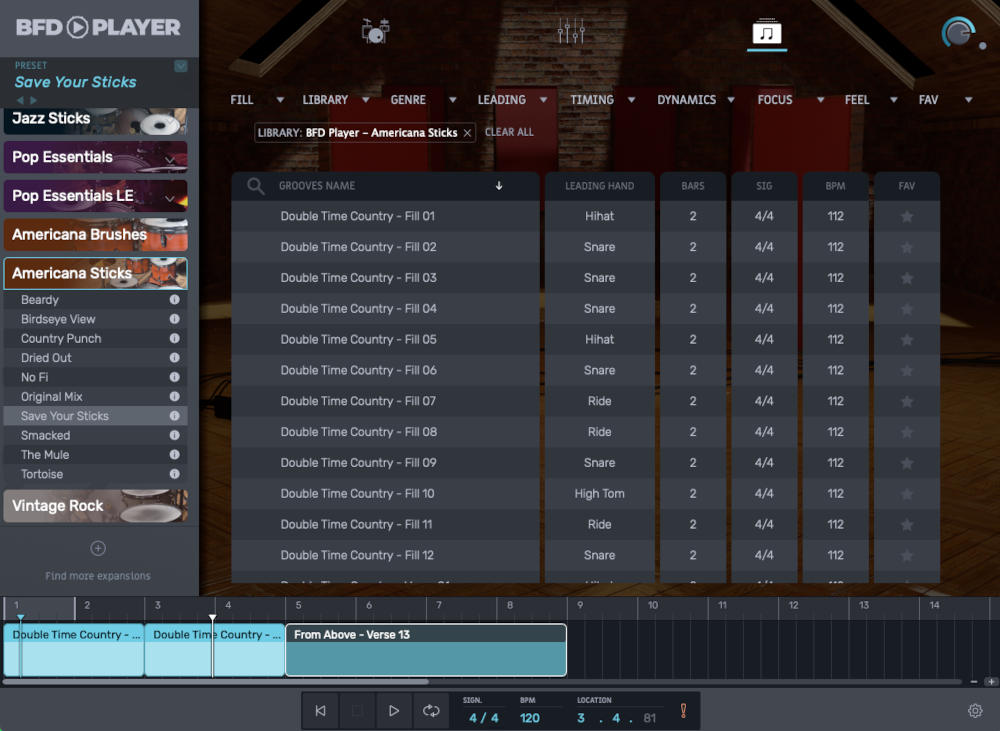The width and height of the screenshot is (1000, 731).
Task: Open the Drum Kit view
Action: point(374,30)
